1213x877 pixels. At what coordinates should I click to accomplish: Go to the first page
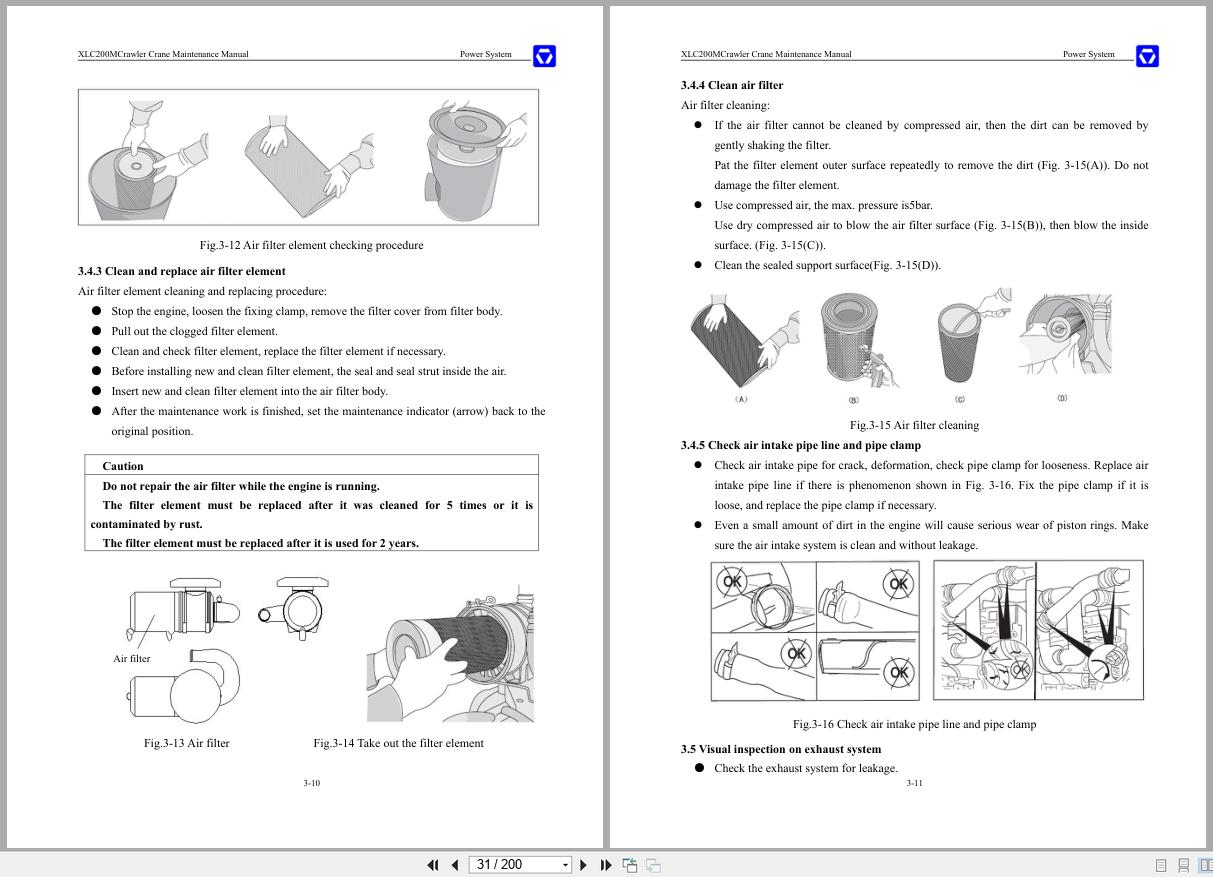(x=432, y=865)
